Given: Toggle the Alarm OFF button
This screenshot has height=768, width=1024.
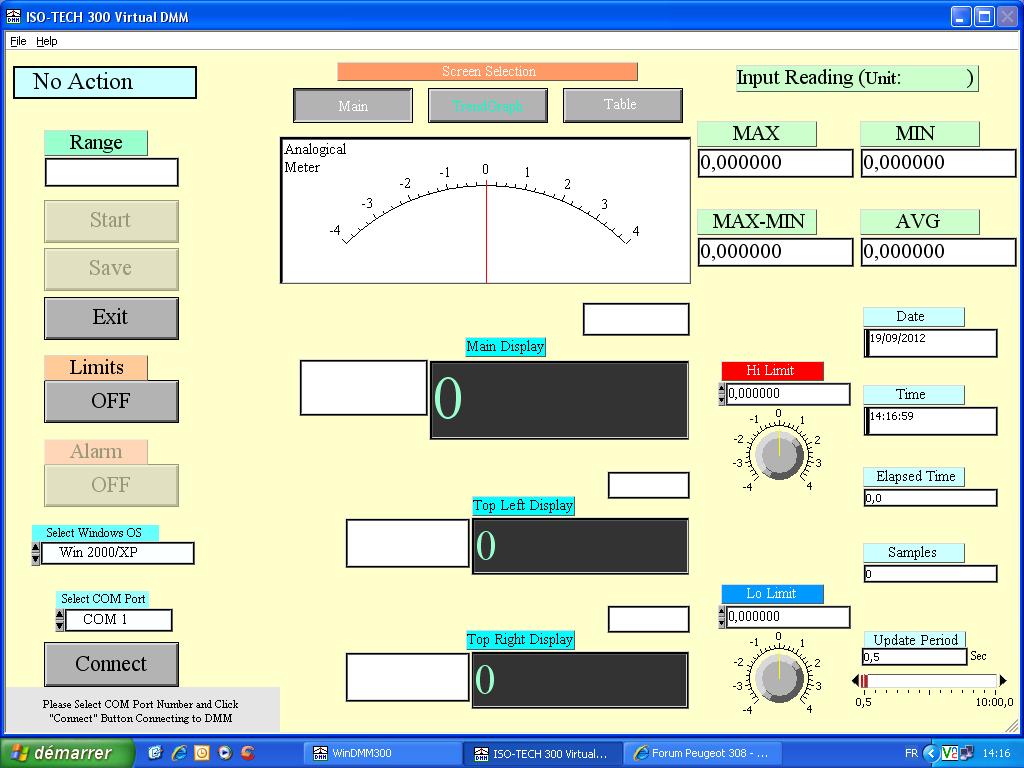Looking at the screenshot, I should pyautogui.click(x=111, y=485).
